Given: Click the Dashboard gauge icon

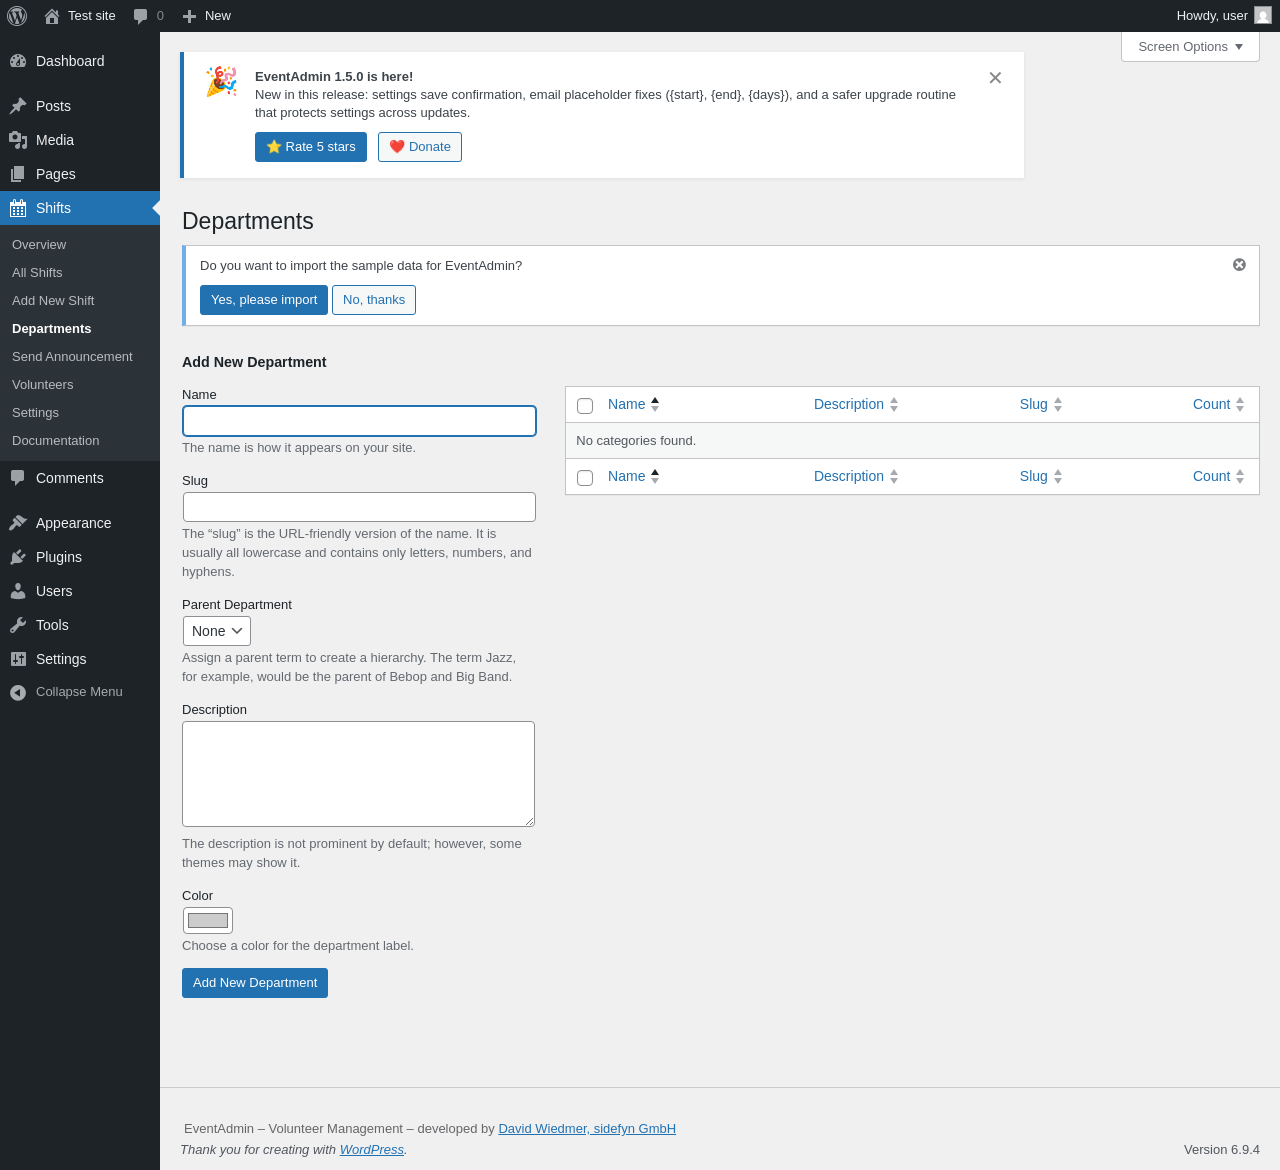Looking at the screenshot, I should (18, 61).
